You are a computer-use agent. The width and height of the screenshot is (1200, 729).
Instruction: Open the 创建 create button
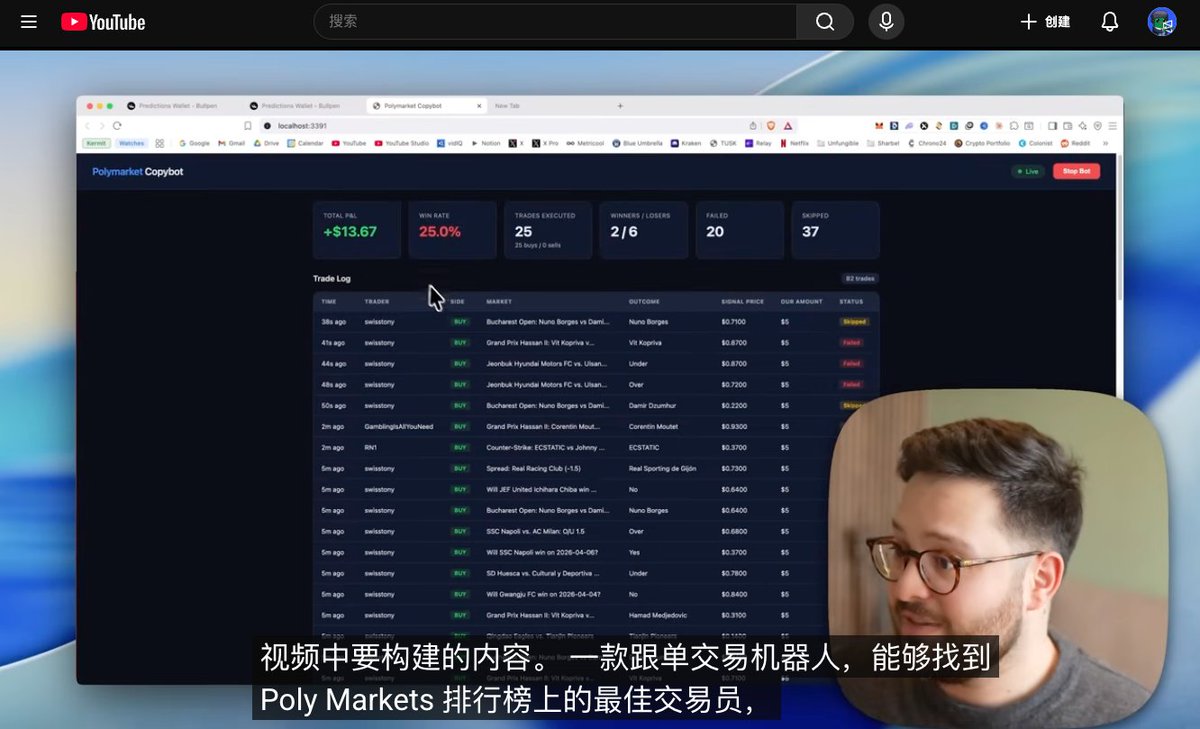[1045, 22]
